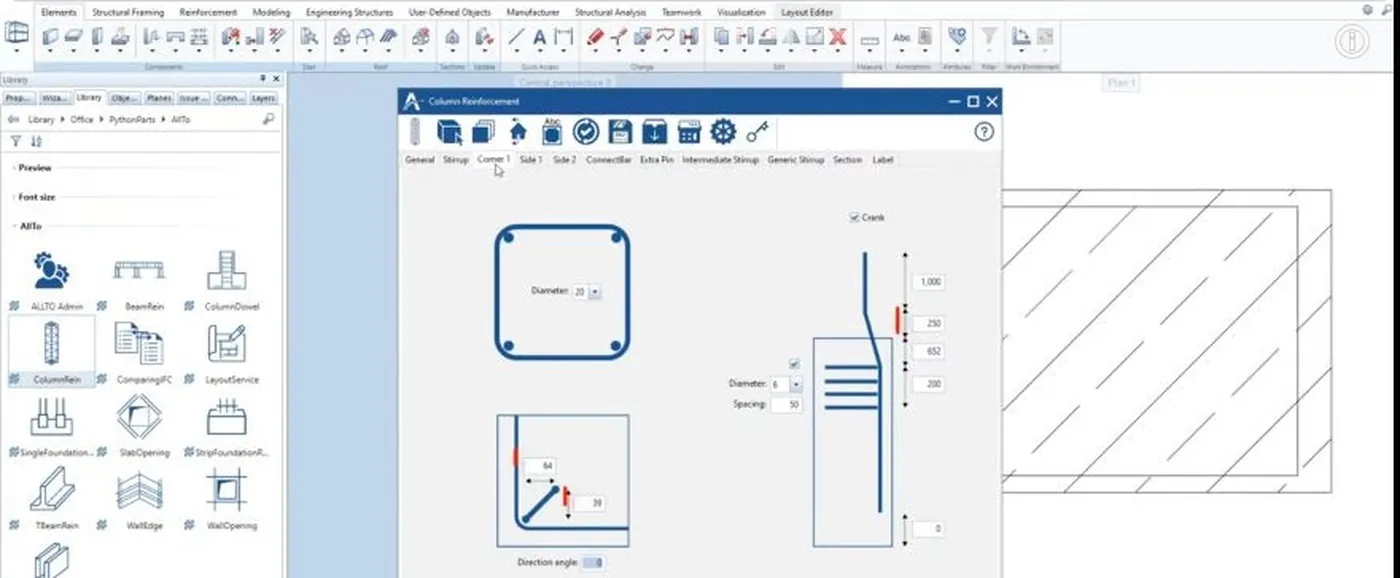This screenshot has height=578, width=1400.
Task: Open dropdown under the top-left building grid icon
Action: click(17, 51)
